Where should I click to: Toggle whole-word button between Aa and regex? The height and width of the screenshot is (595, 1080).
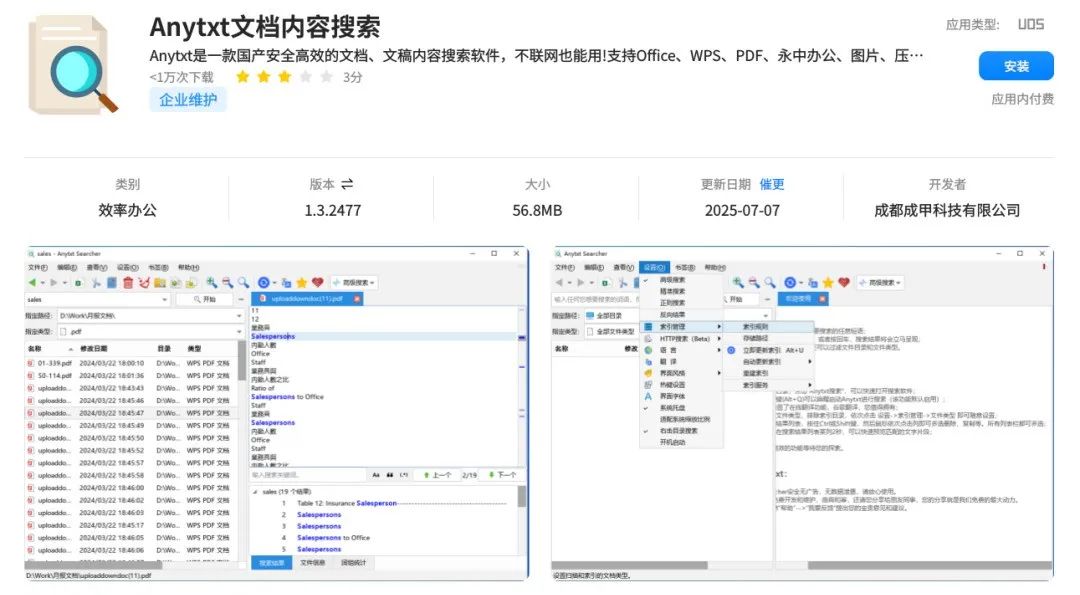(390, 475)
